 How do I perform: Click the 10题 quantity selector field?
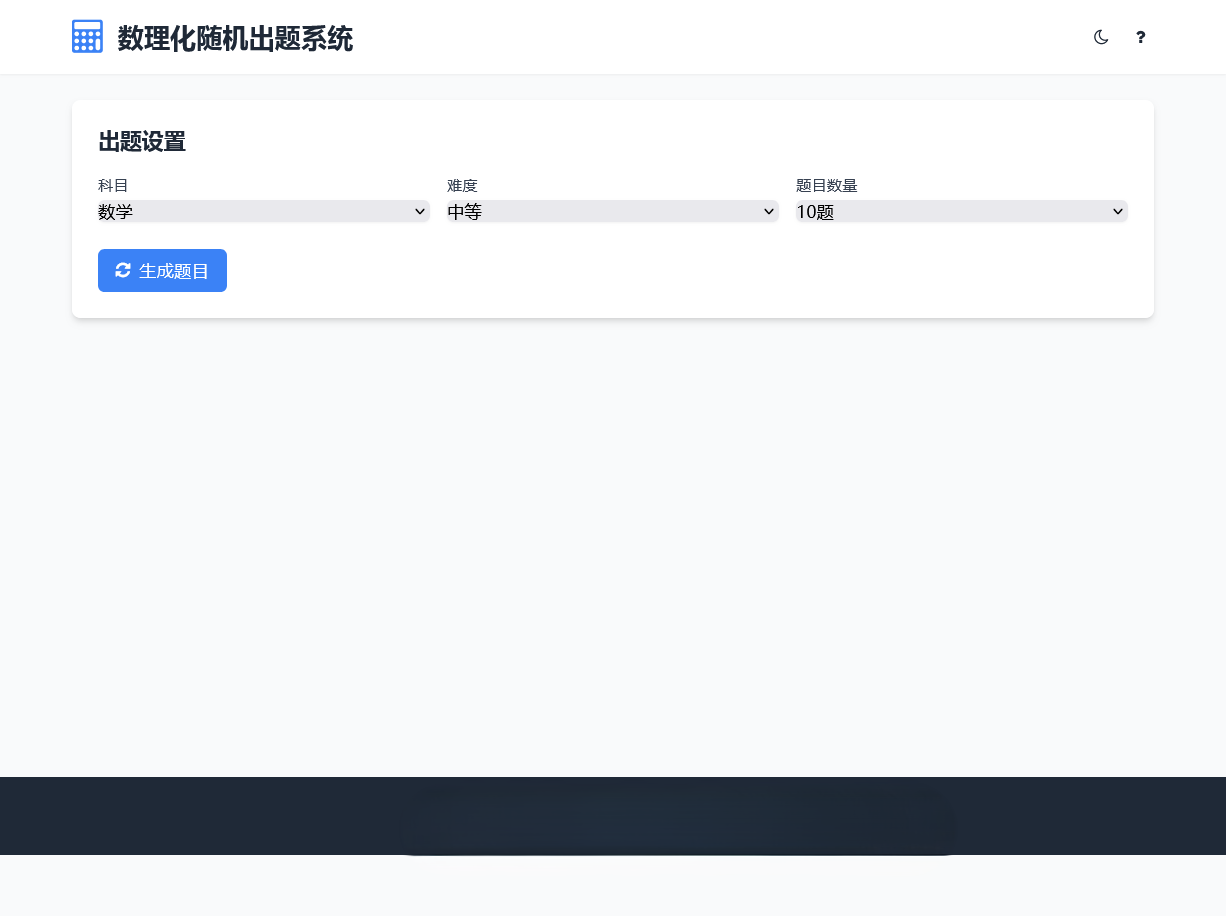[961, 211]
